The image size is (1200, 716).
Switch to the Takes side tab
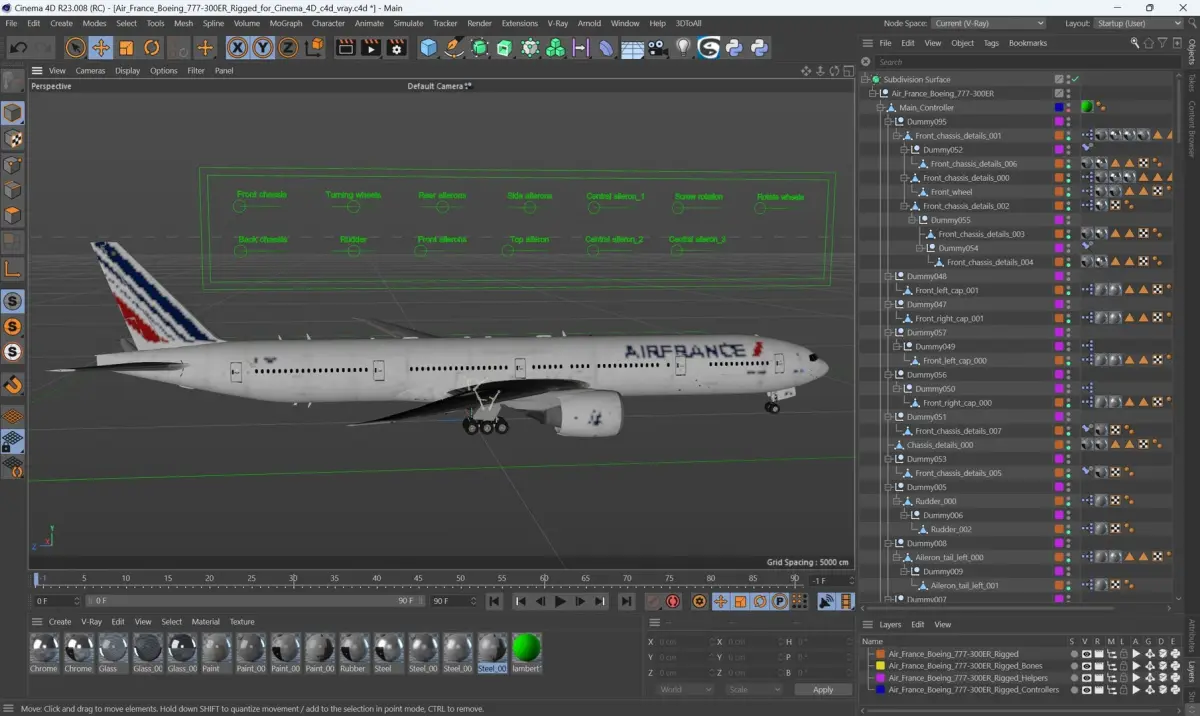click(x=1192, y=82)
